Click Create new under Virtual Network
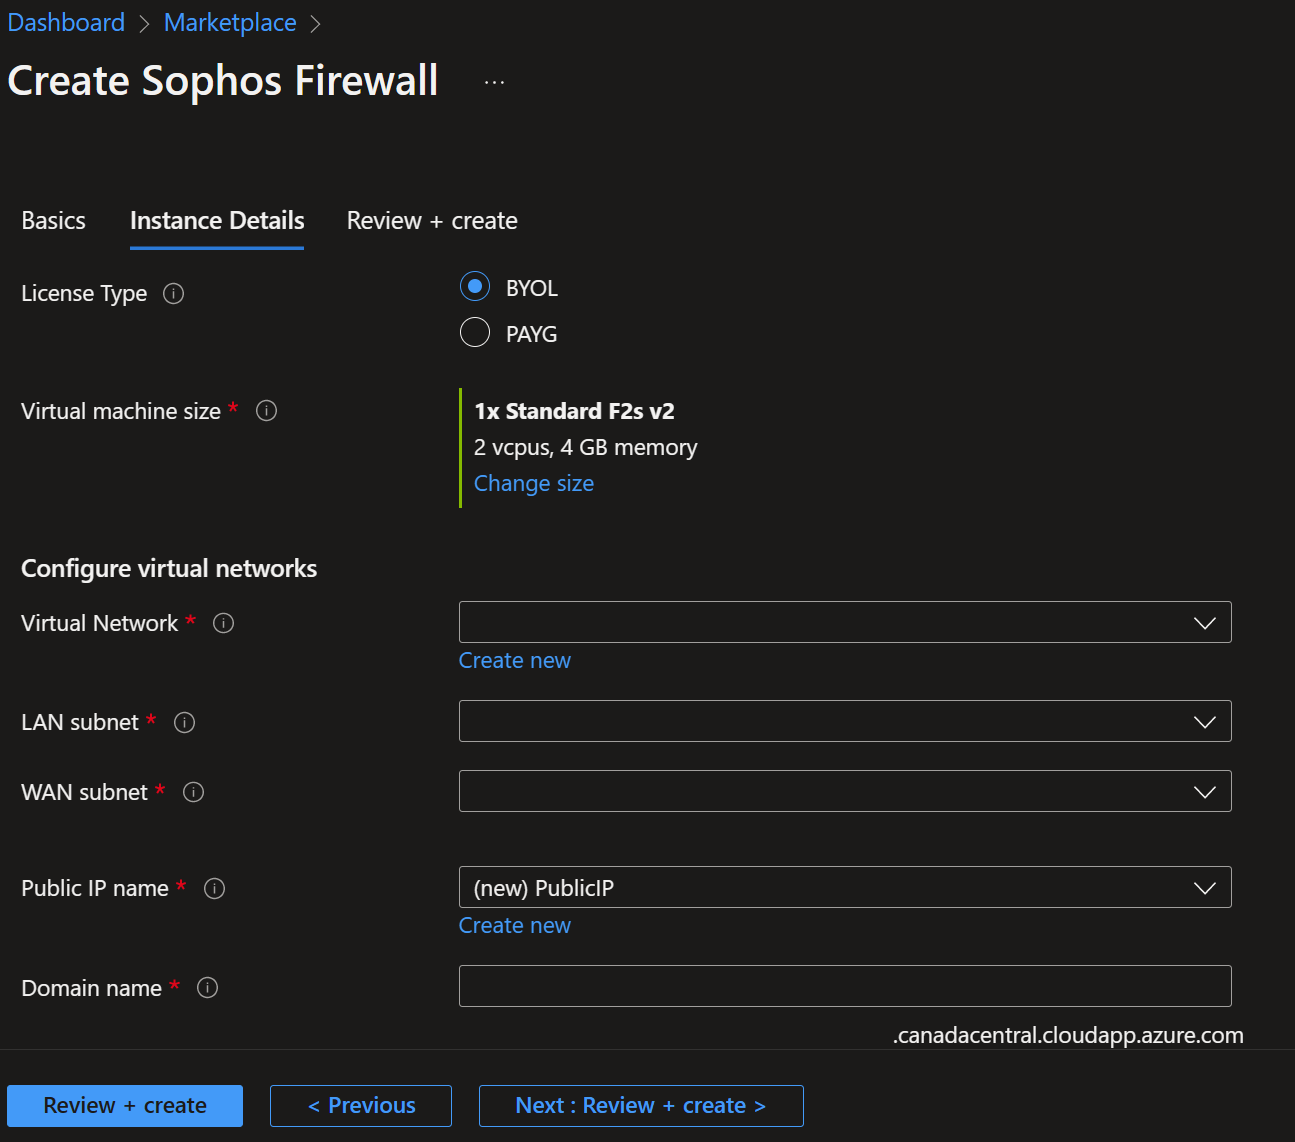Image resolution: width=1295 pixels, height=1142 pixels. (515, 661)
